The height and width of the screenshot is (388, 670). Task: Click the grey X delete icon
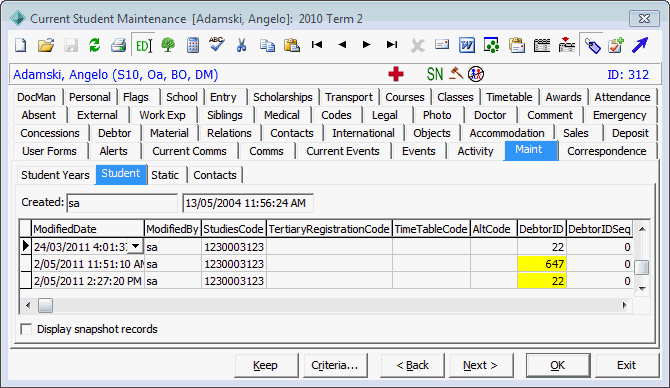[417, 45]
